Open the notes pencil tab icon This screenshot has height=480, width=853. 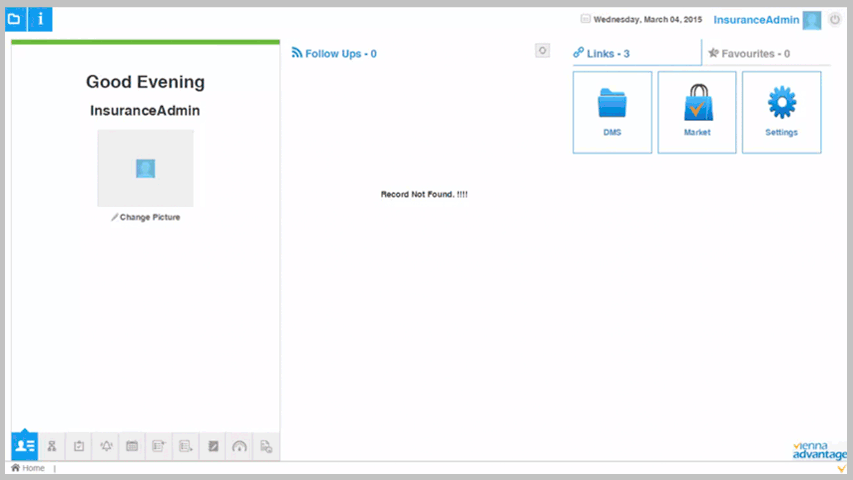click(213, 446)
